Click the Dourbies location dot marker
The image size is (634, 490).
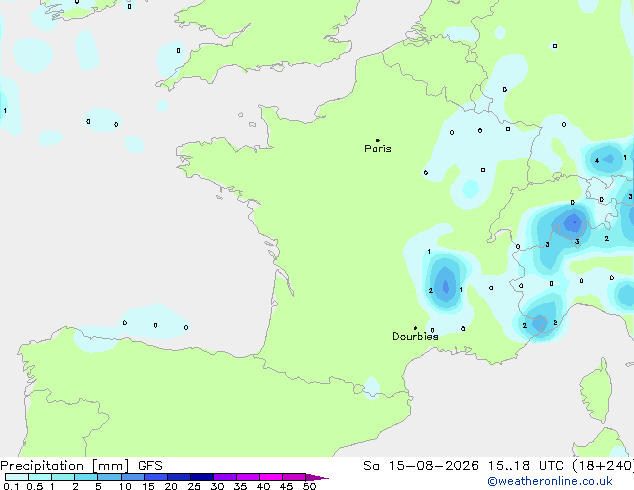[415, 328]
